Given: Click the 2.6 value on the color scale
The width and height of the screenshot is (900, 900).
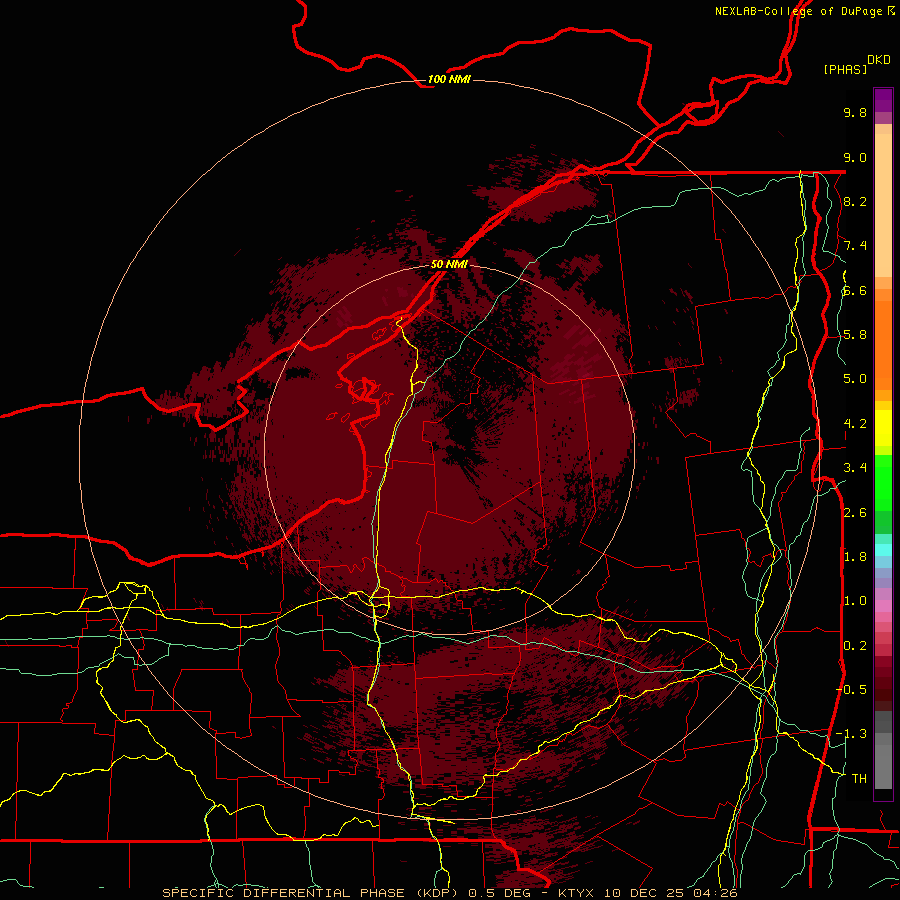Looking at the screenshot, I should (855, 513).
